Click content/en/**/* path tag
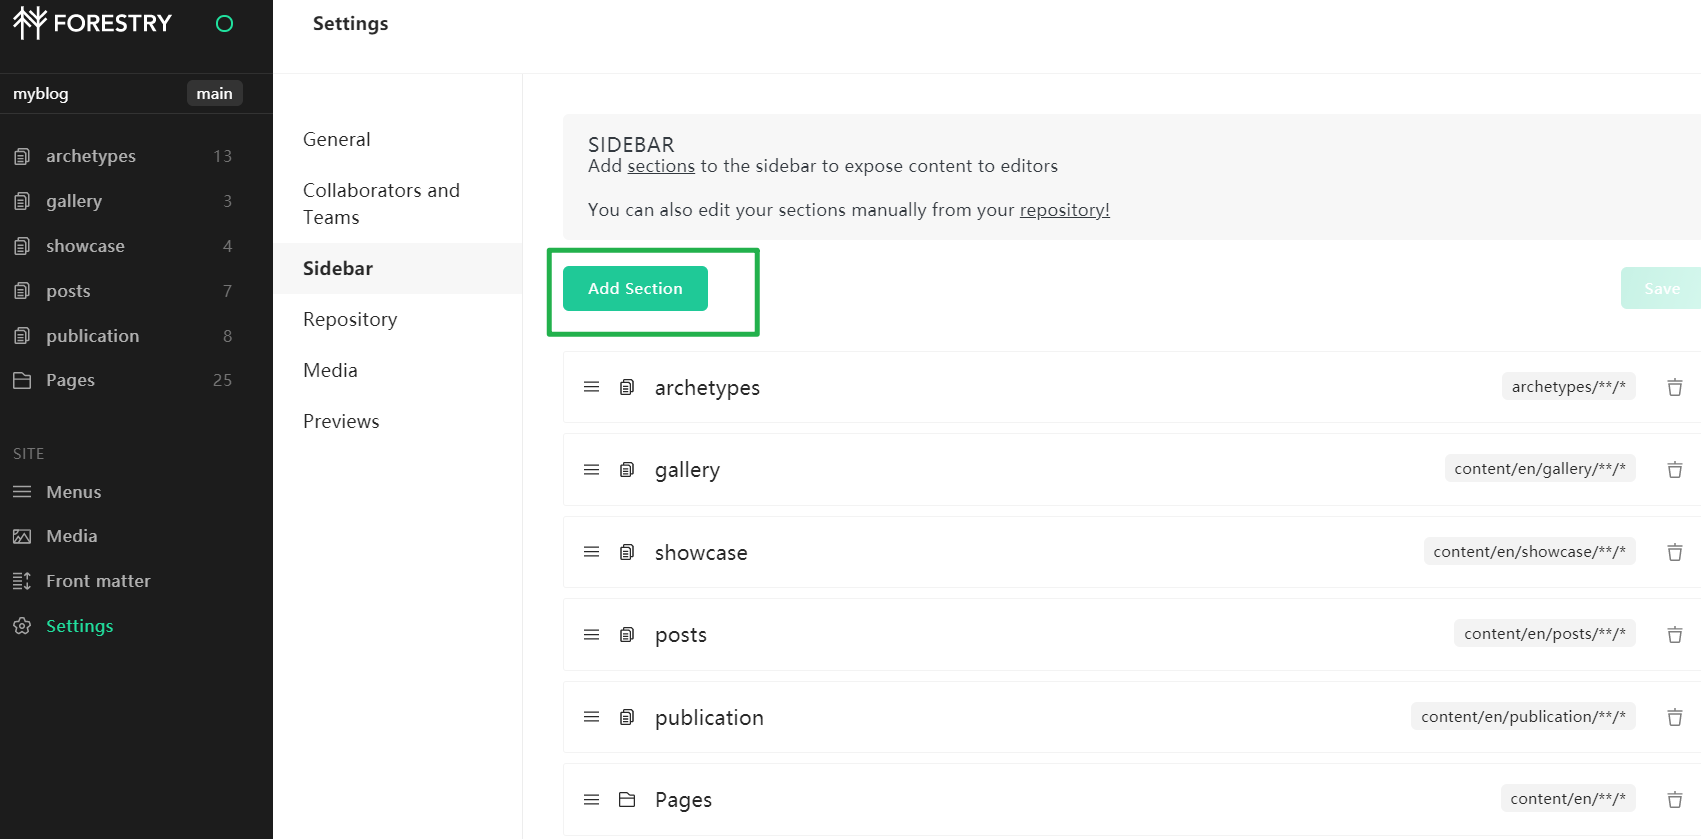This screenshot has width=1701, height=839. pyautogui.click(x=1568, y=798)
